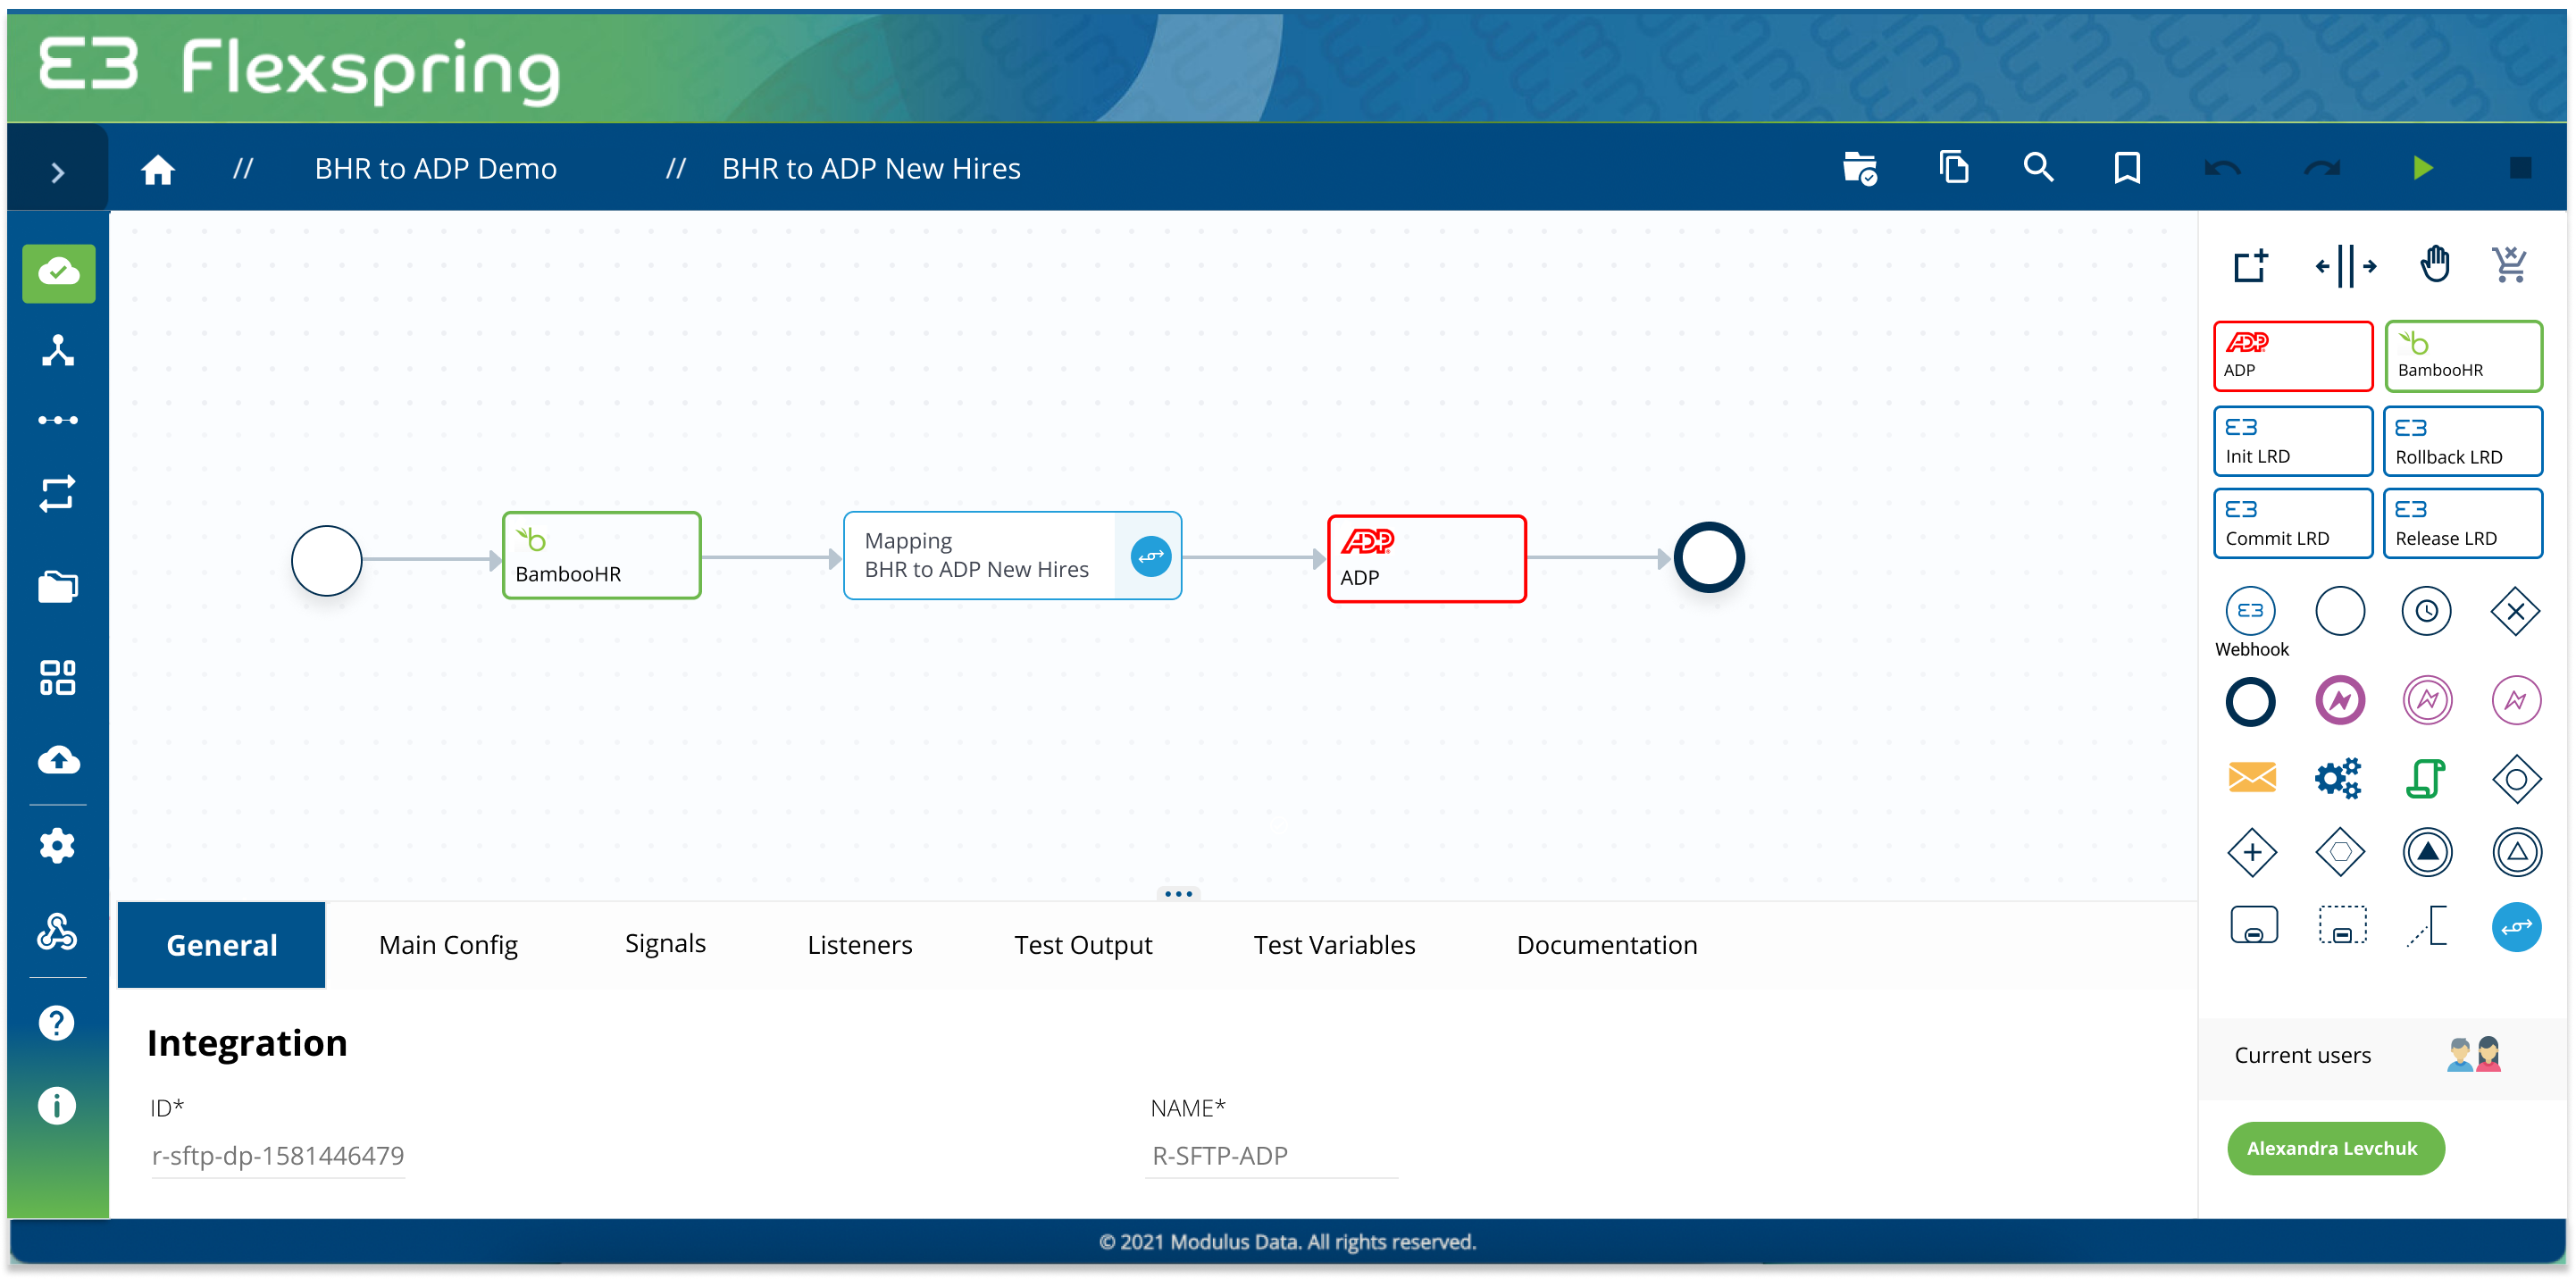
Task: Activate the hand pan tool
Action: 2434,265
